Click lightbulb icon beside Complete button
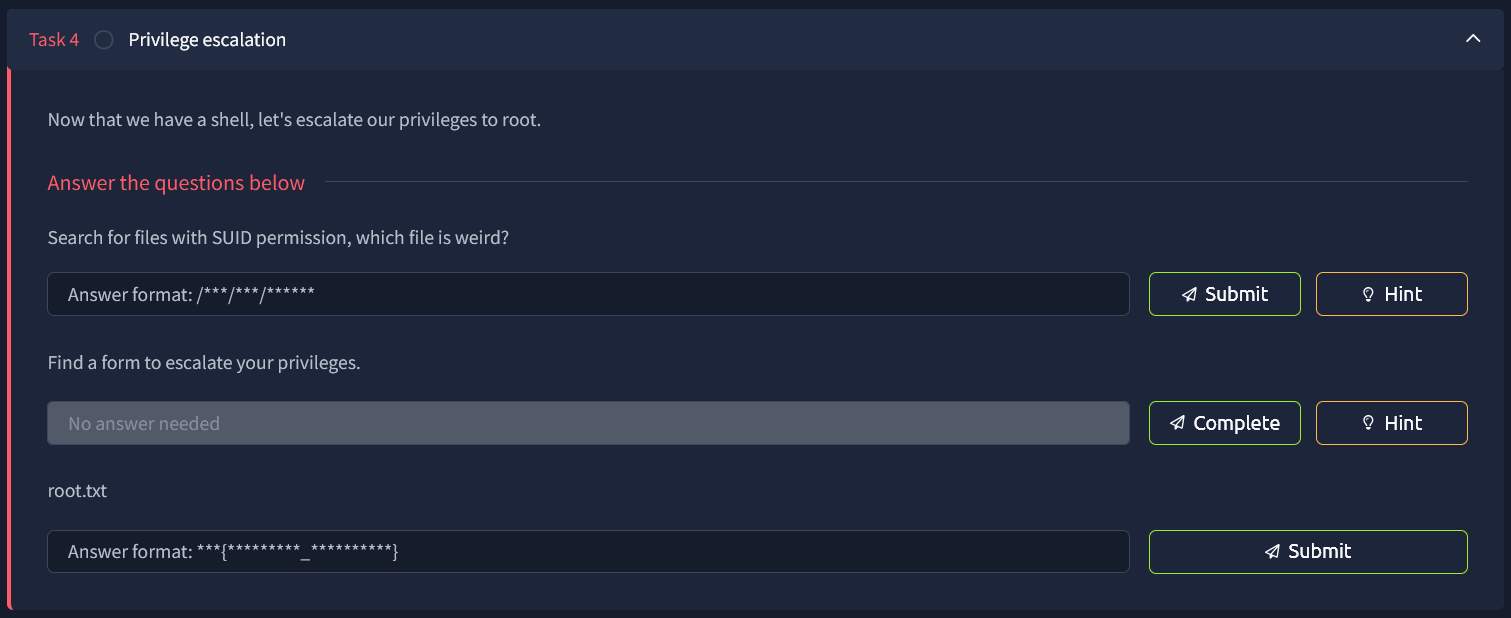The width and height of the screenshot is (1511, 618). [x=1368, y=424]
